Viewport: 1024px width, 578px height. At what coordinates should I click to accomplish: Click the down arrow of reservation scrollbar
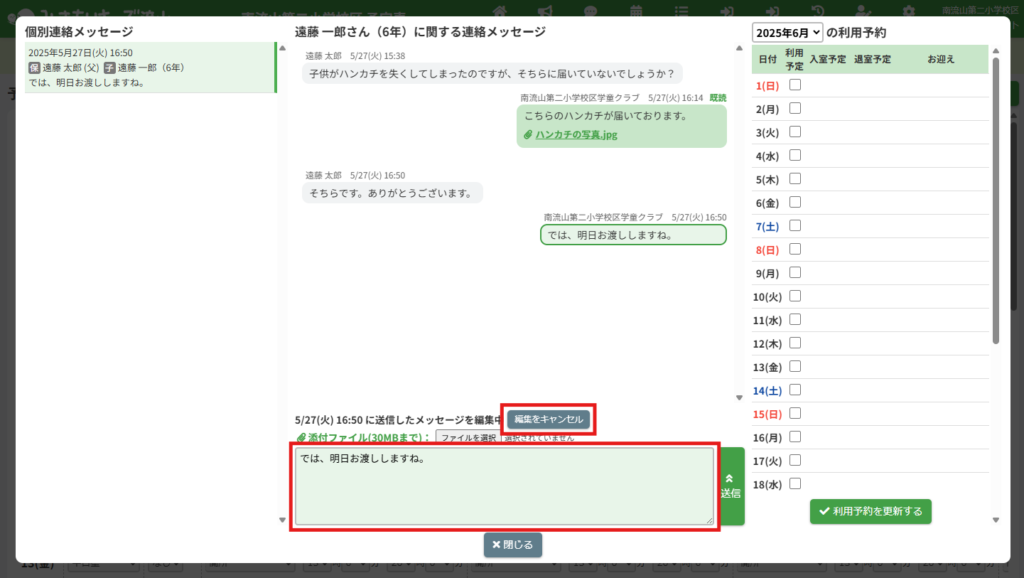(996, 519)
